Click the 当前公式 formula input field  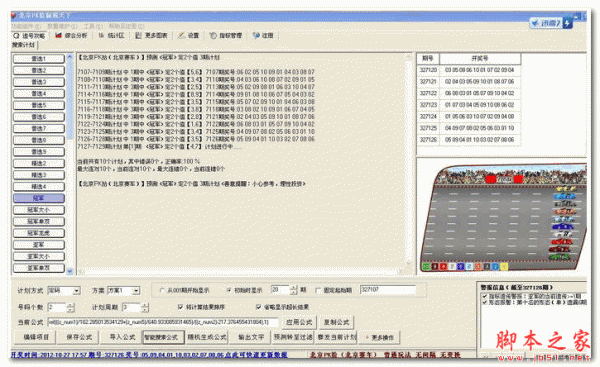point(163,322)
